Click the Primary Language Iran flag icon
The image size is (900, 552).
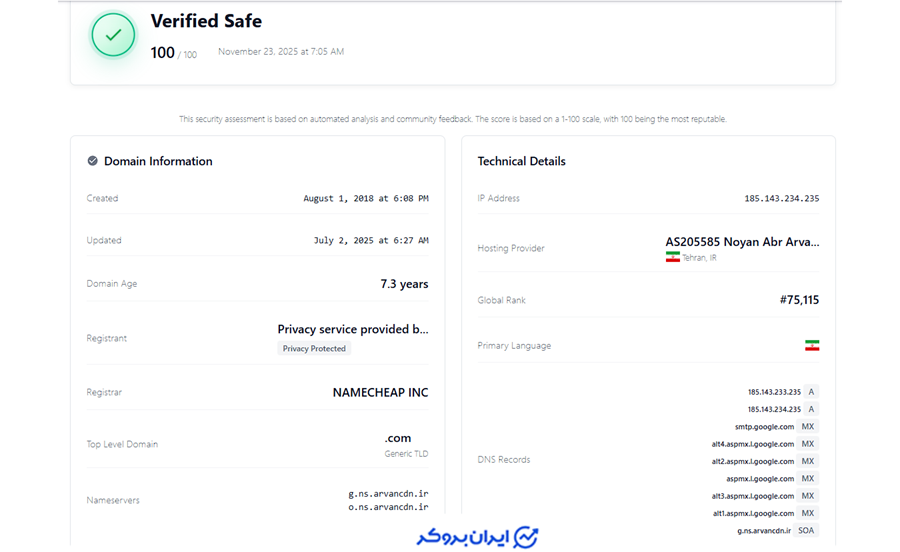tap(812, 345)
